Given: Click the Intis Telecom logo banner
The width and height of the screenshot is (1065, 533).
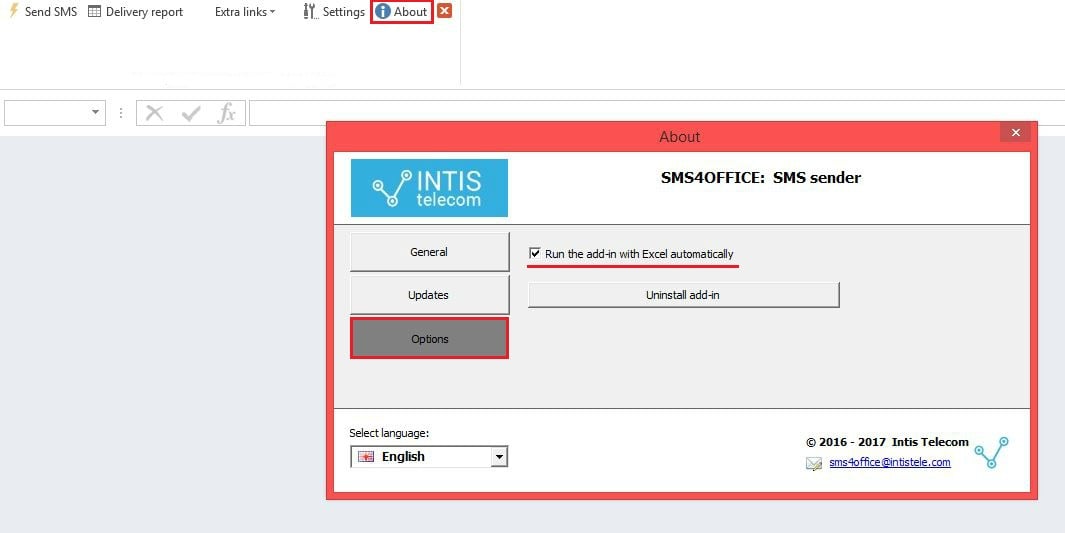Looking at the screenshot, I should 429,188.
